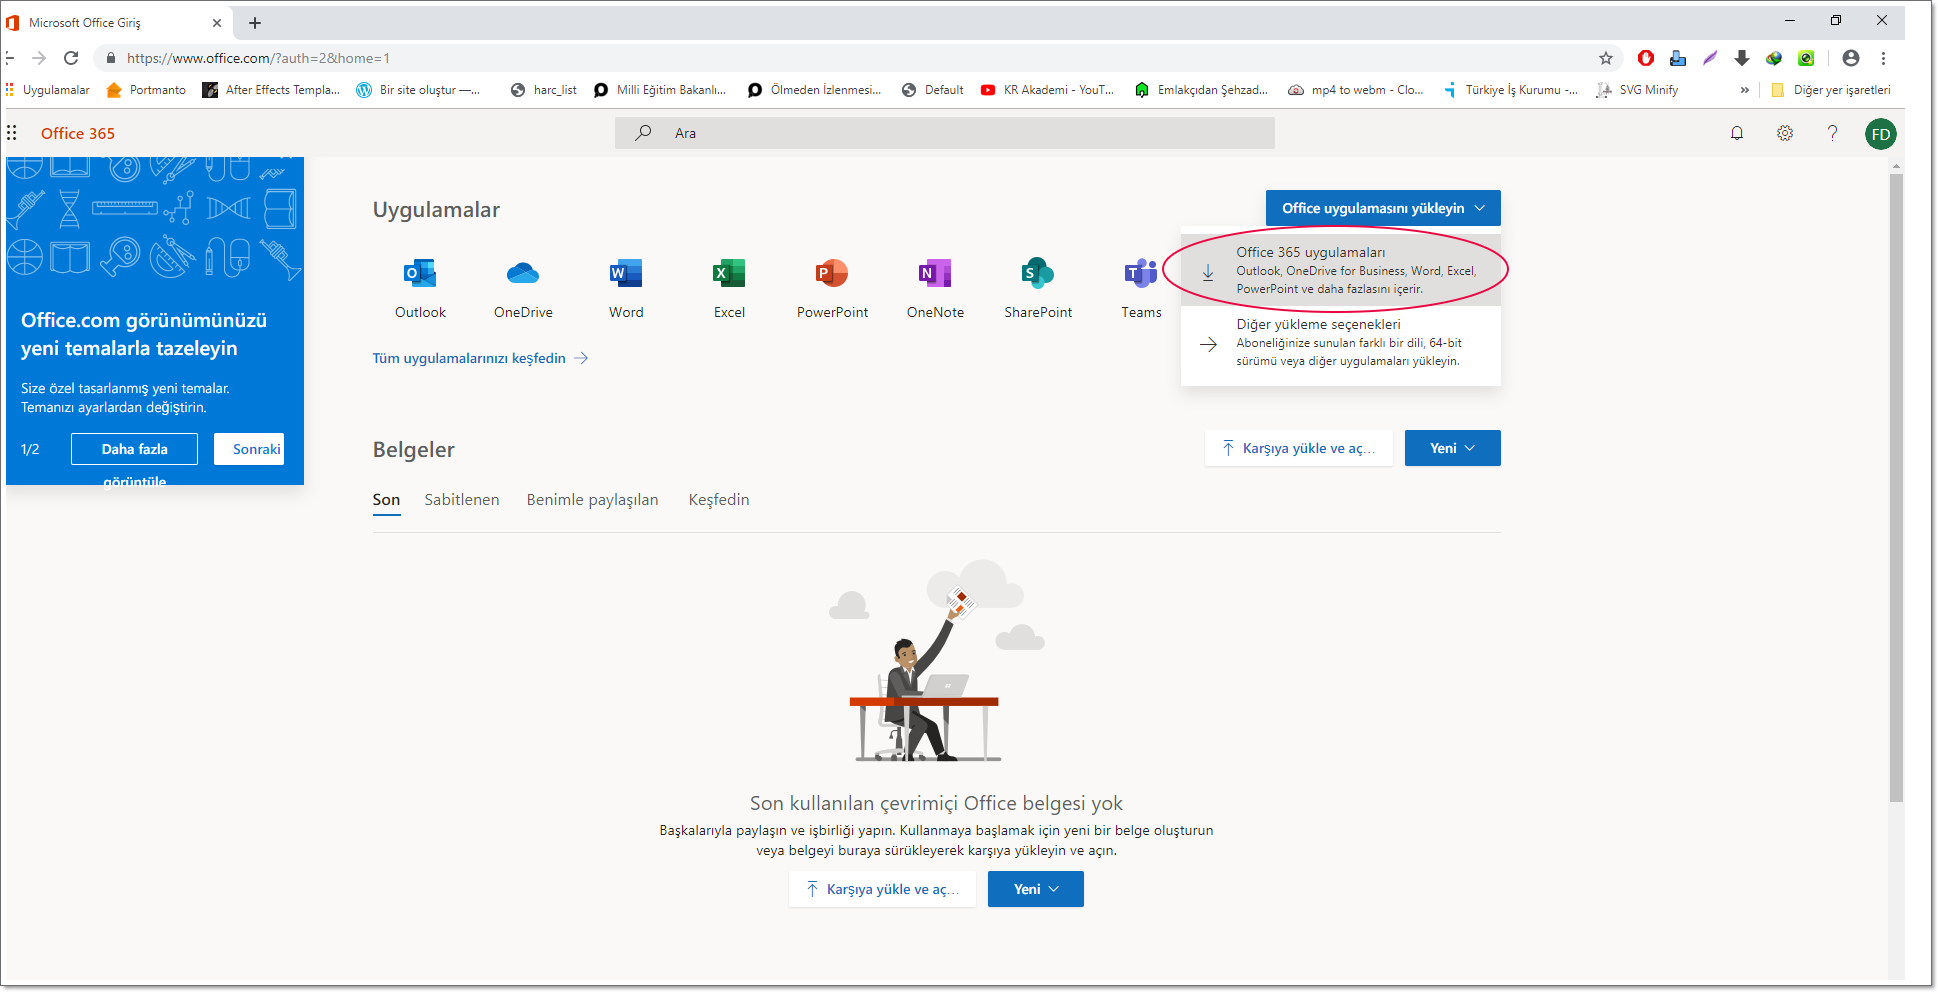Open the Outlook app icon
Image resolution: width=1938 pixels, height=992 pixels.
[x=420, y=274]
